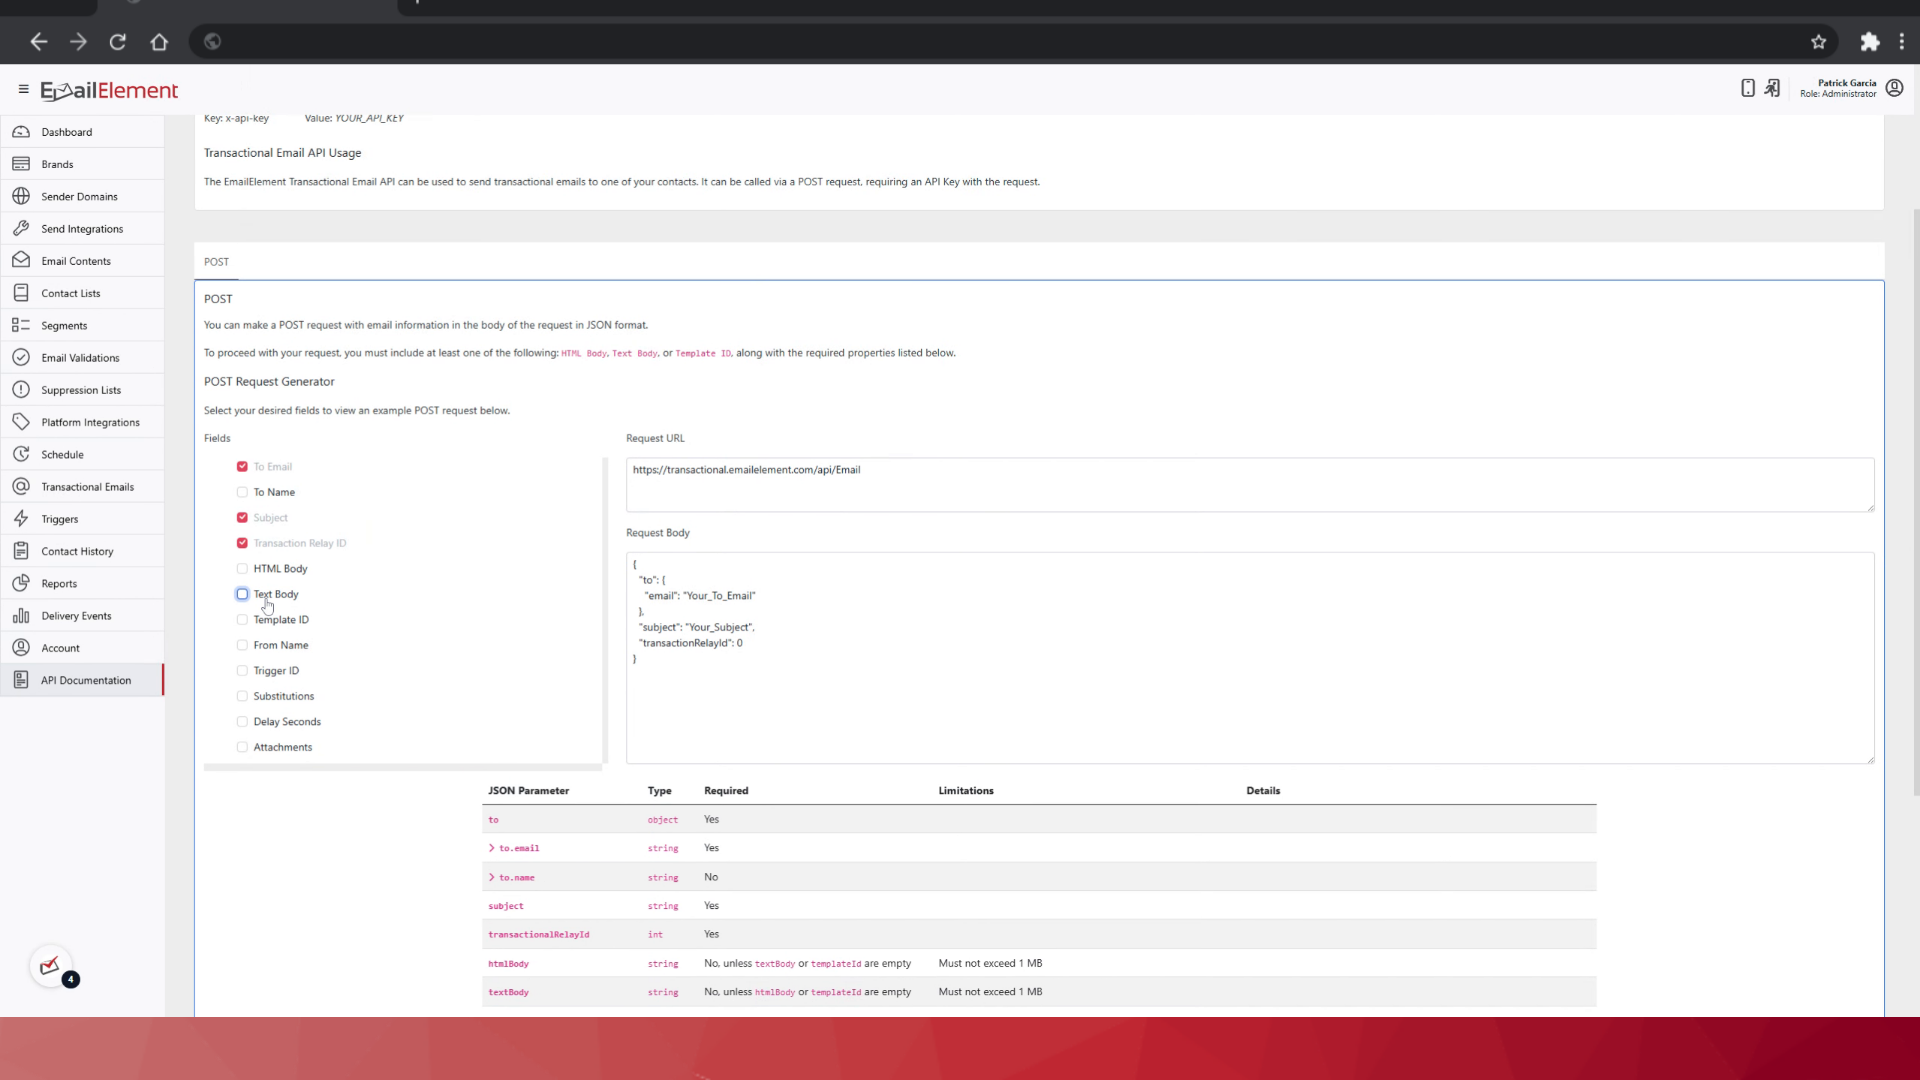Click the Schedule clock icon
The image size is (1920, 1080).
click(x=21, y=454)
